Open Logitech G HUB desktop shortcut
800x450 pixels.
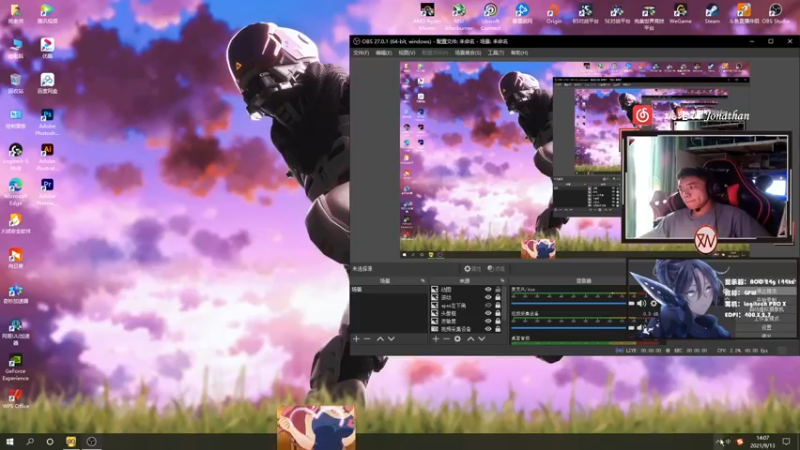(15, 157)
